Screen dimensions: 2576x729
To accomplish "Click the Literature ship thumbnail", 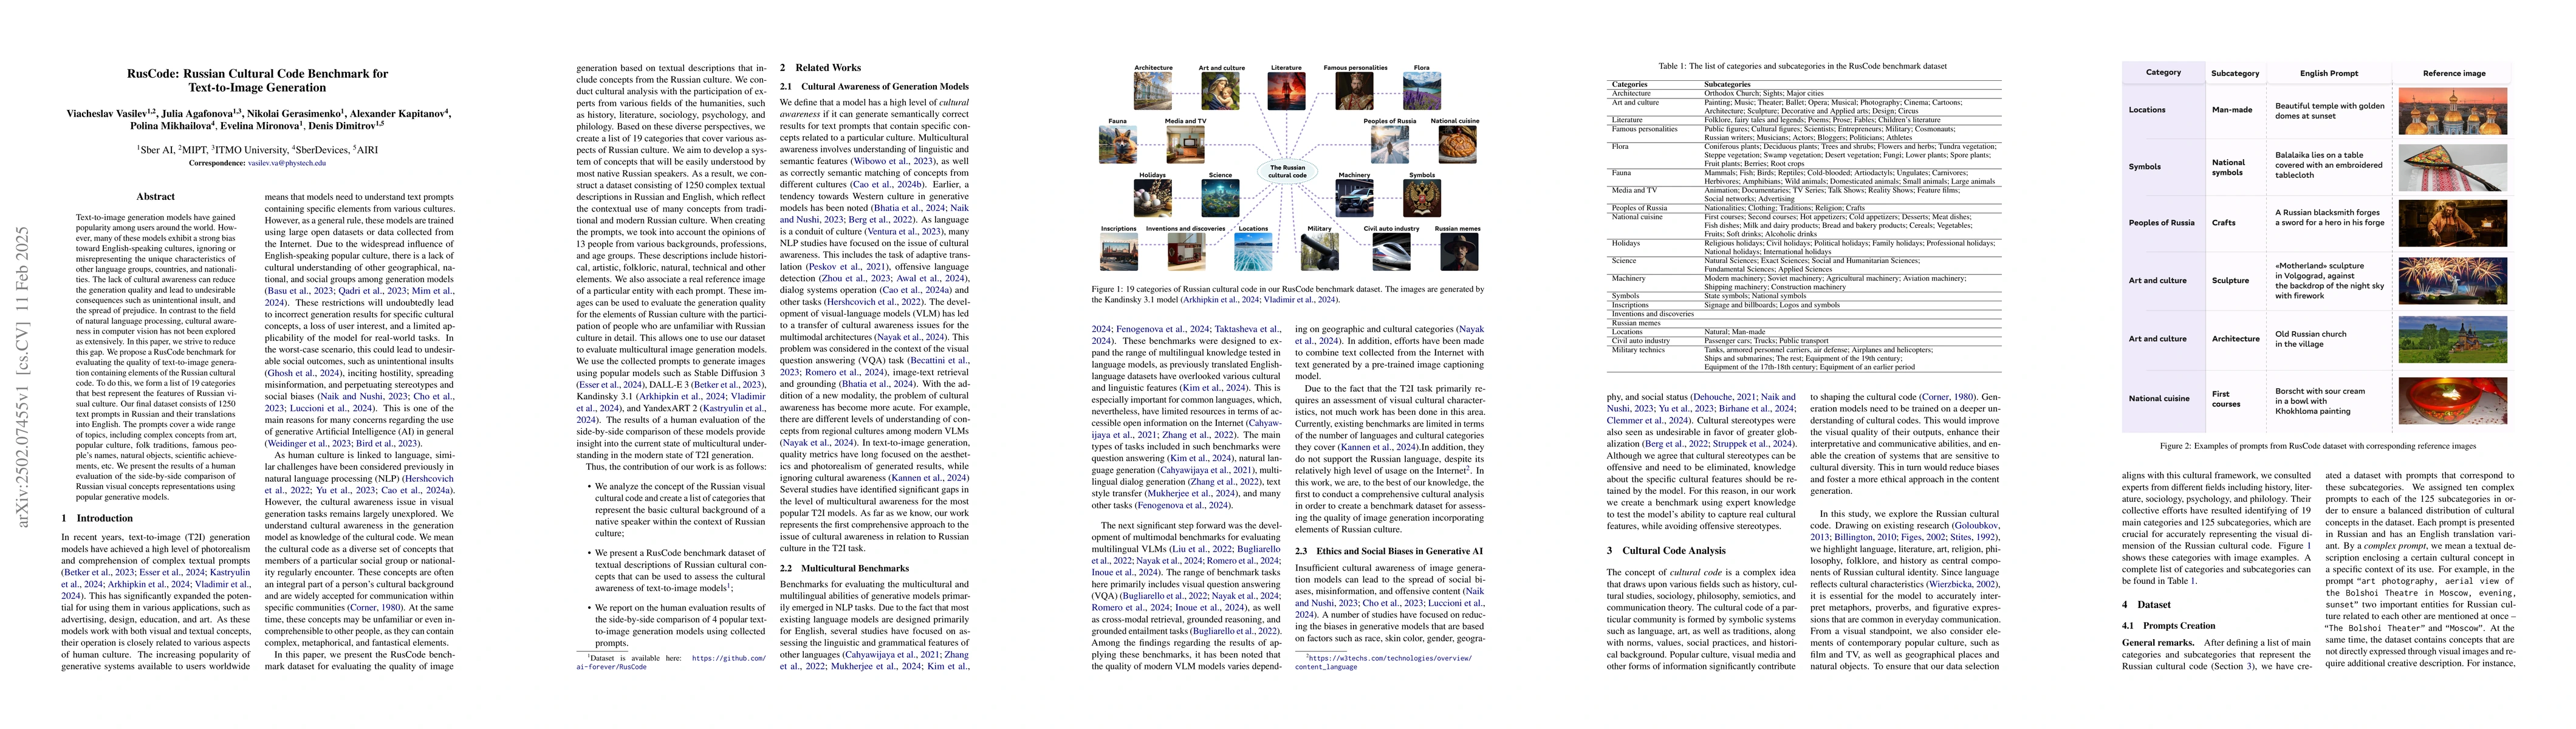I will [1286, 91].
